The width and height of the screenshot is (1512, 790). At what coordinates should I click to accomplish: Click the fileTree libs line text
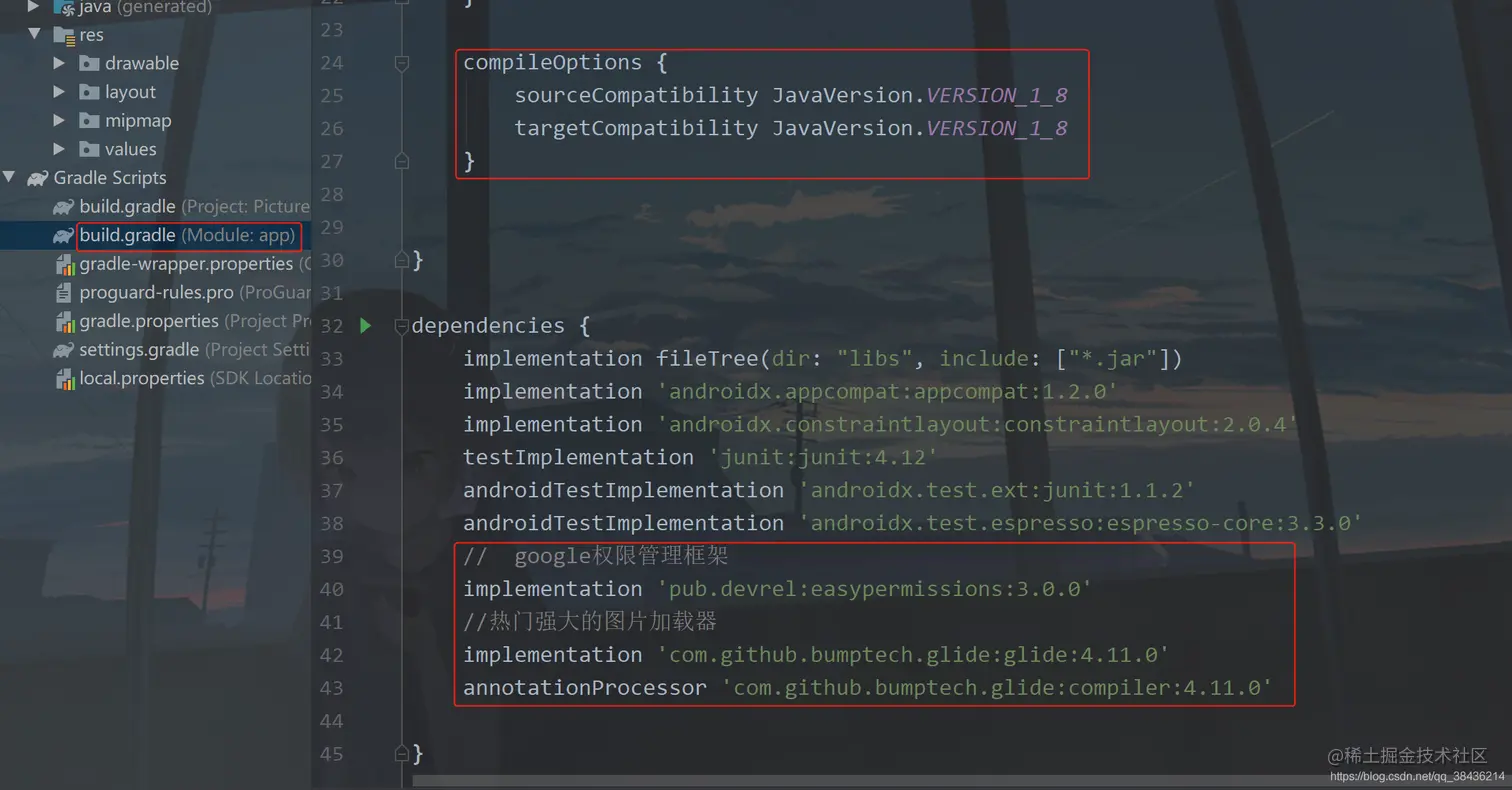point(823,358)
